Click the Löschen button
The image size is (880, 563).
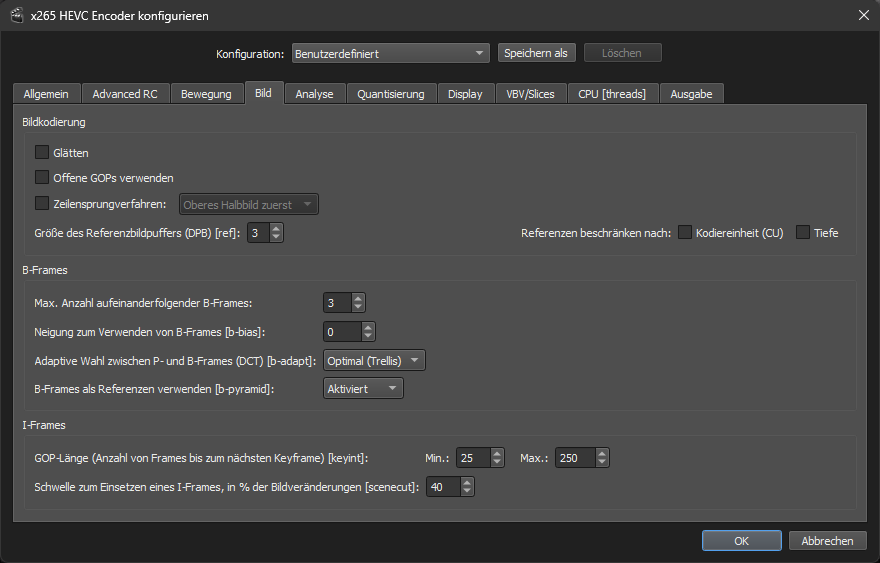pyautogui.click(x=622, y=53)
